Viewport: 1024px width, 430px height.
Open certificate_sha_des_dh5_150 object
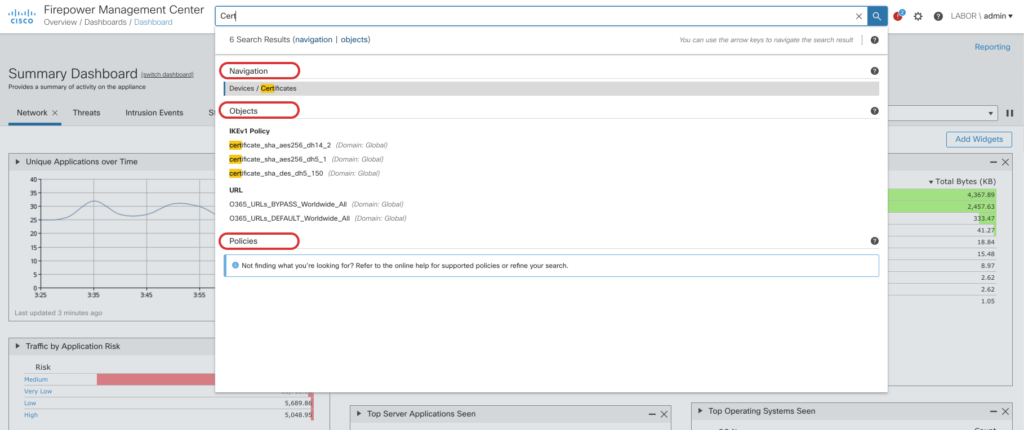[276, 173]
